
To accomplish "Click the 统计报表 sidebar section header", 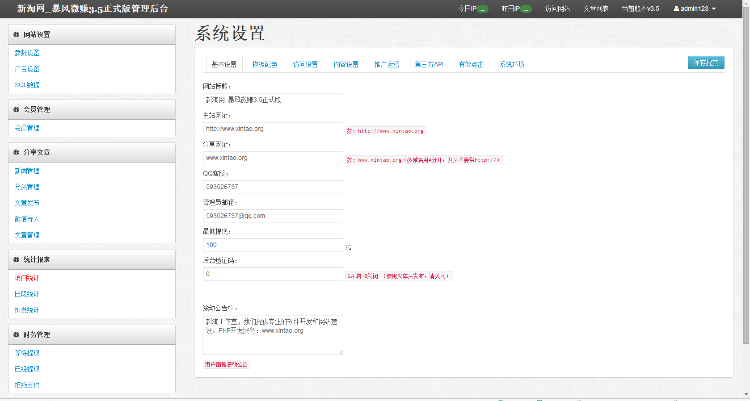I will (92, 259).
